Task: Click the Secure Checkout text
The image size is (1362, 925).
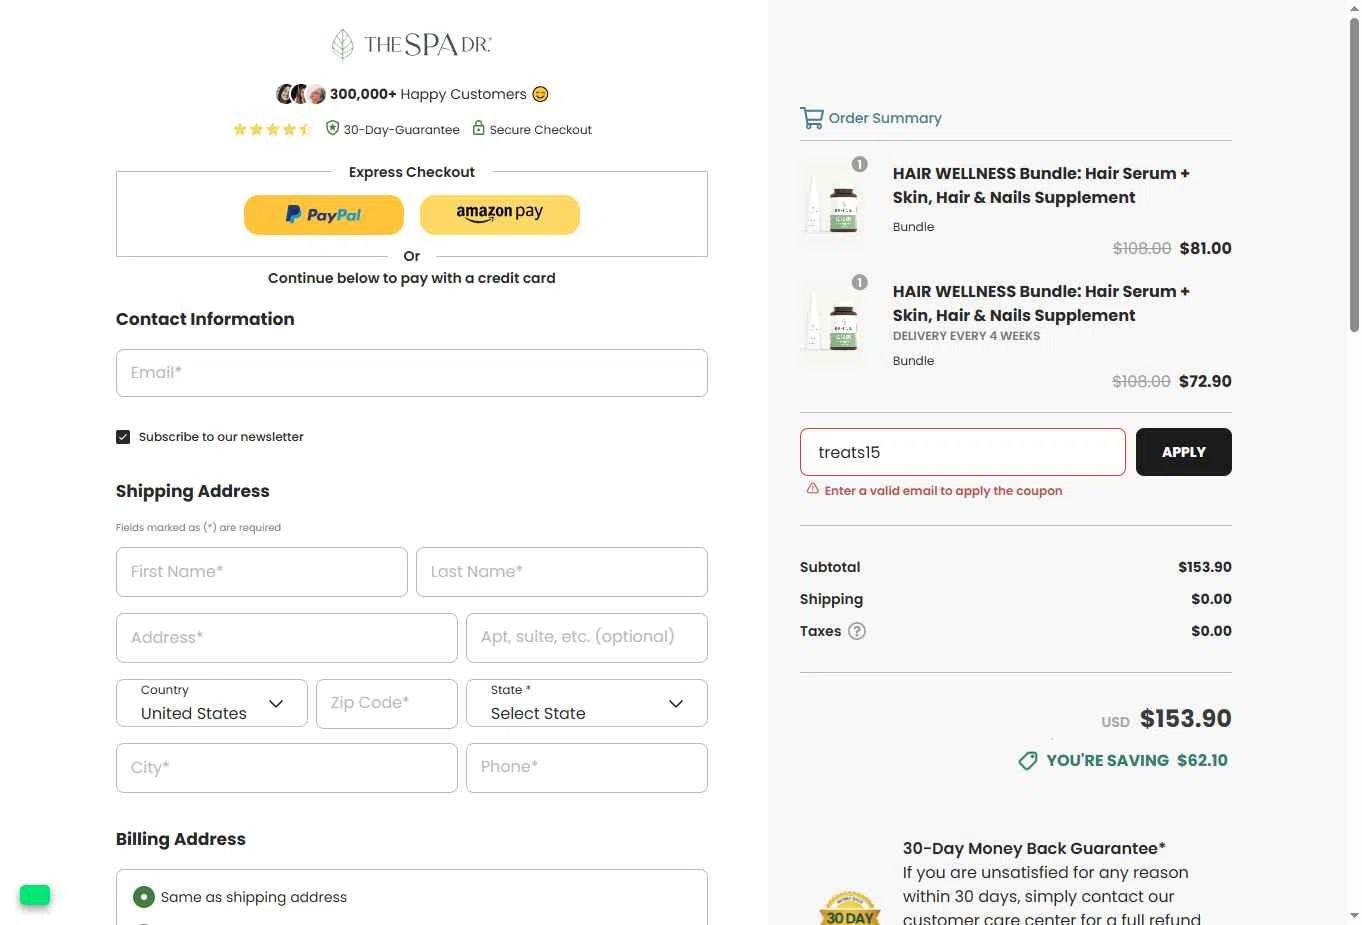Action: tap(541, 130)
